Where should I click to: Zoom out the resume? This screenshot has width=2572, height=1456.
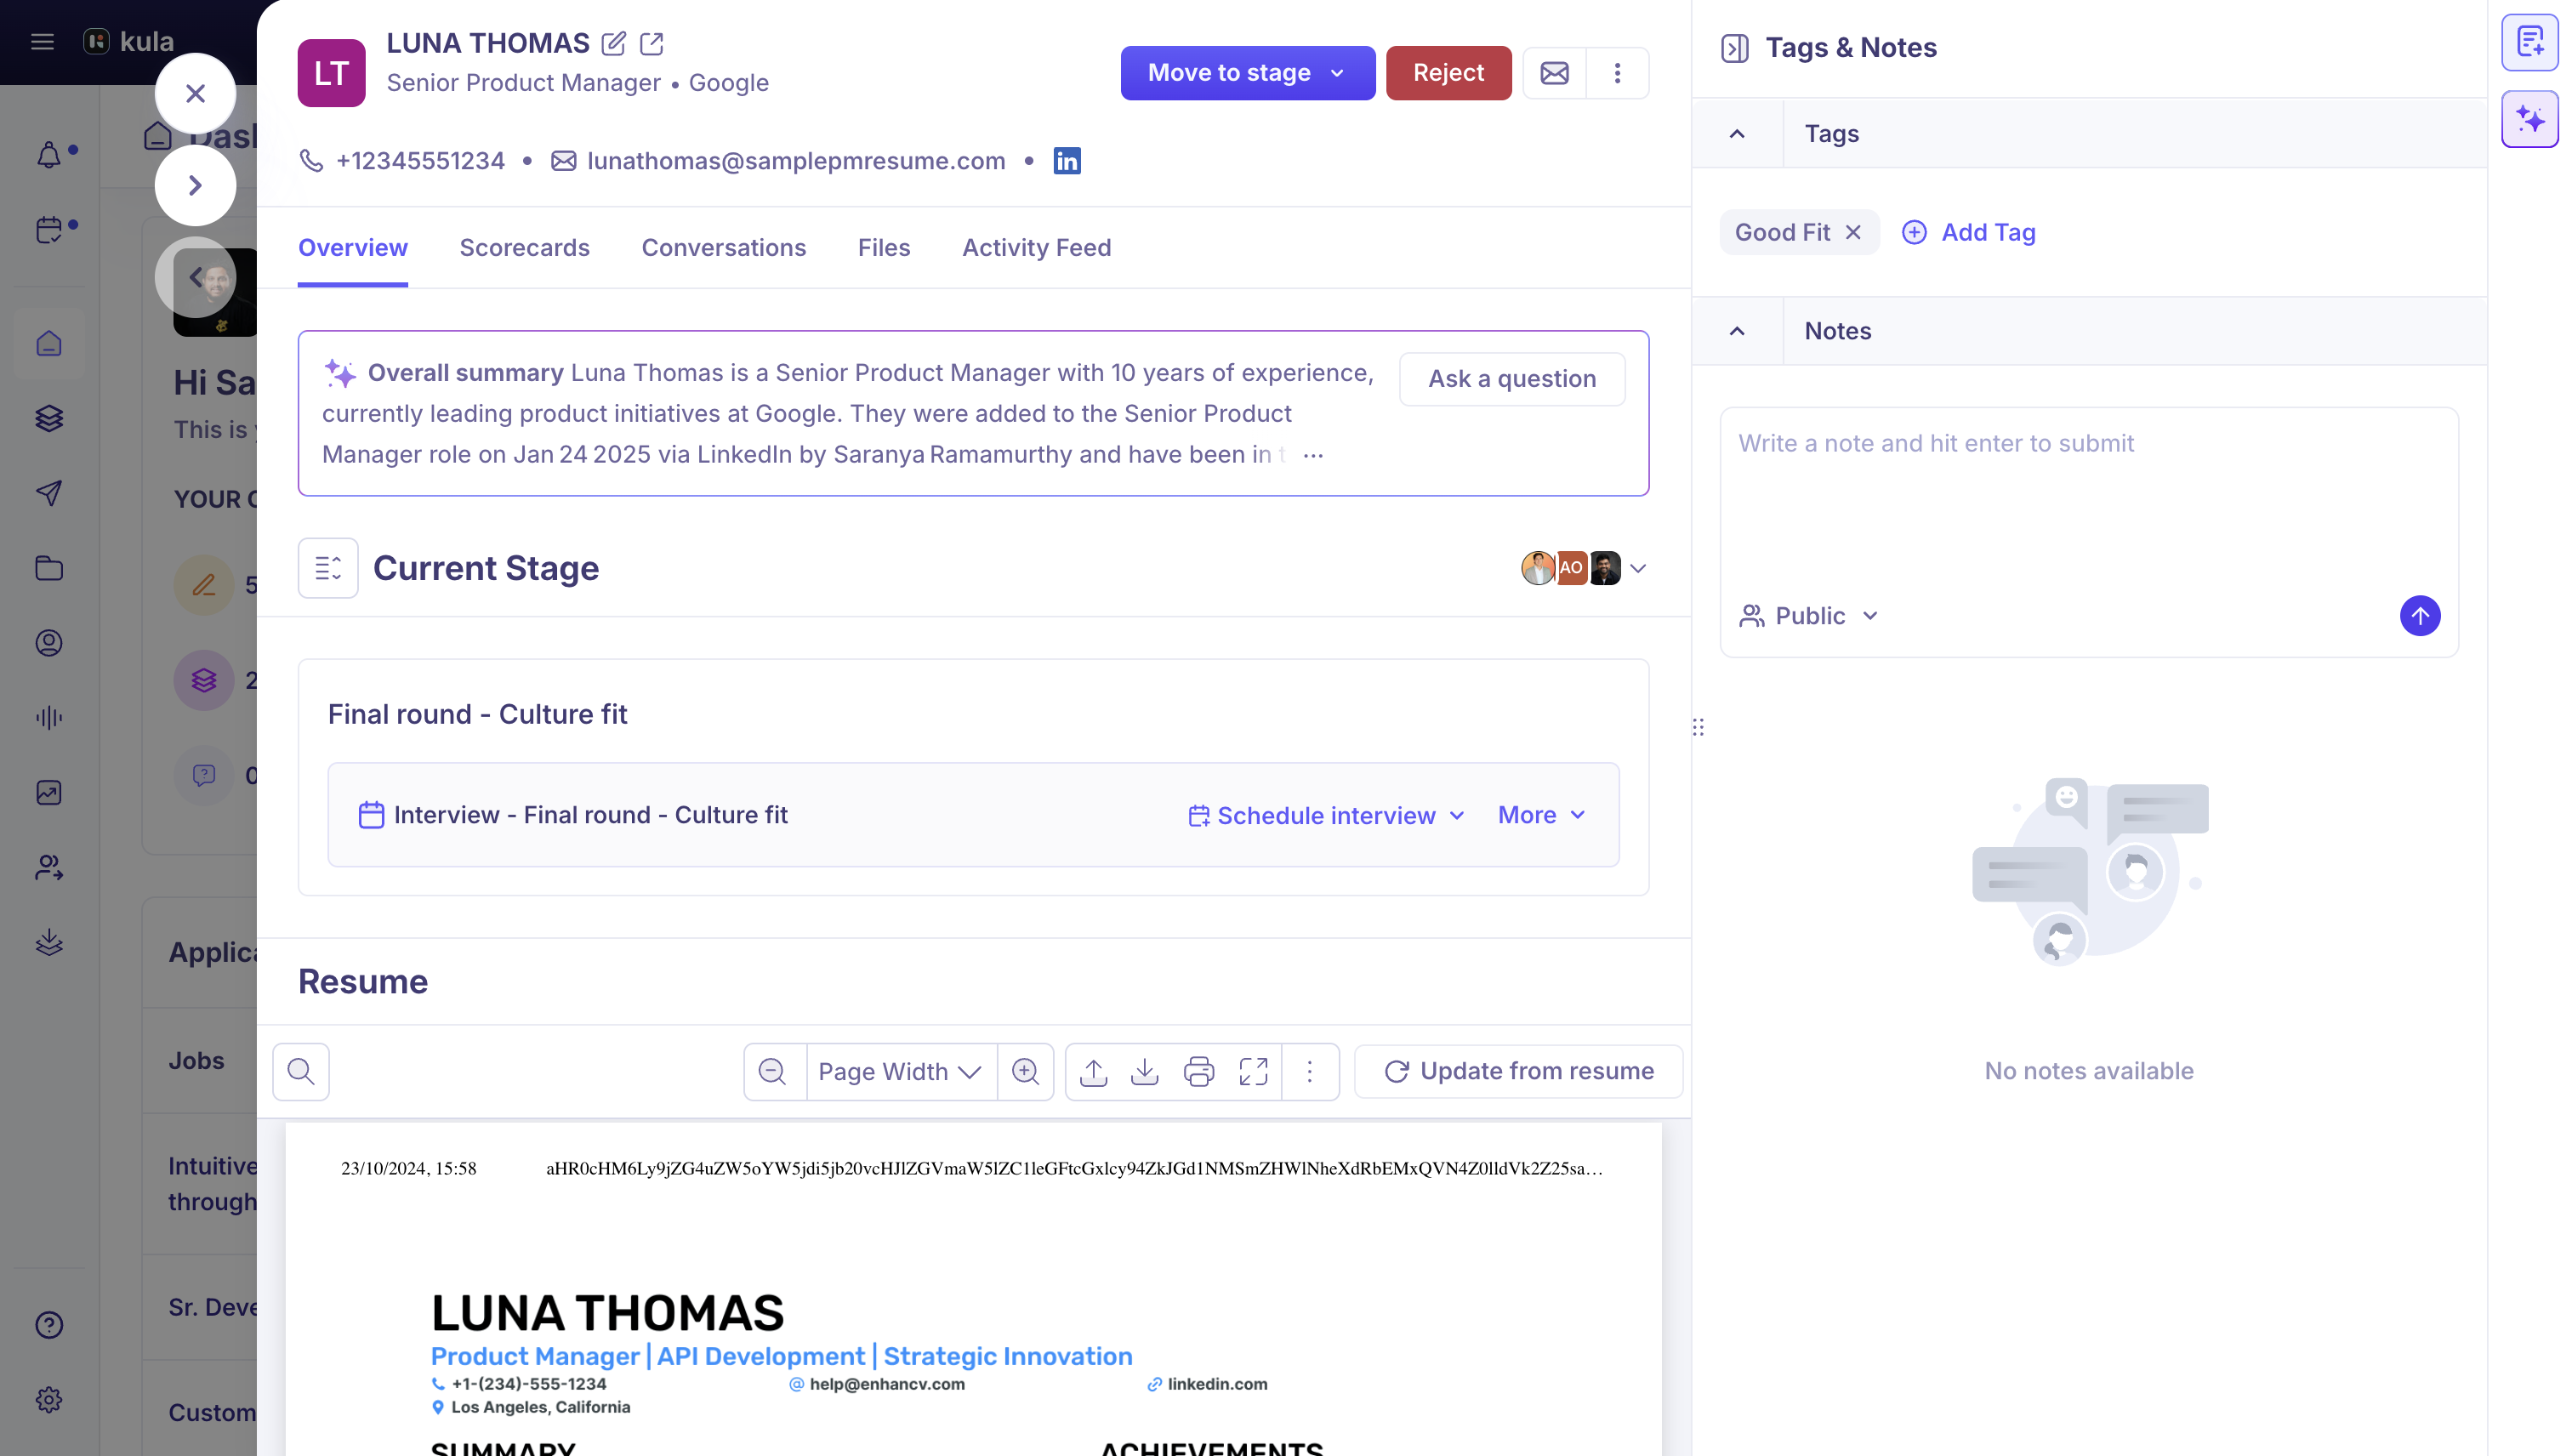(x=772, y=1071)
